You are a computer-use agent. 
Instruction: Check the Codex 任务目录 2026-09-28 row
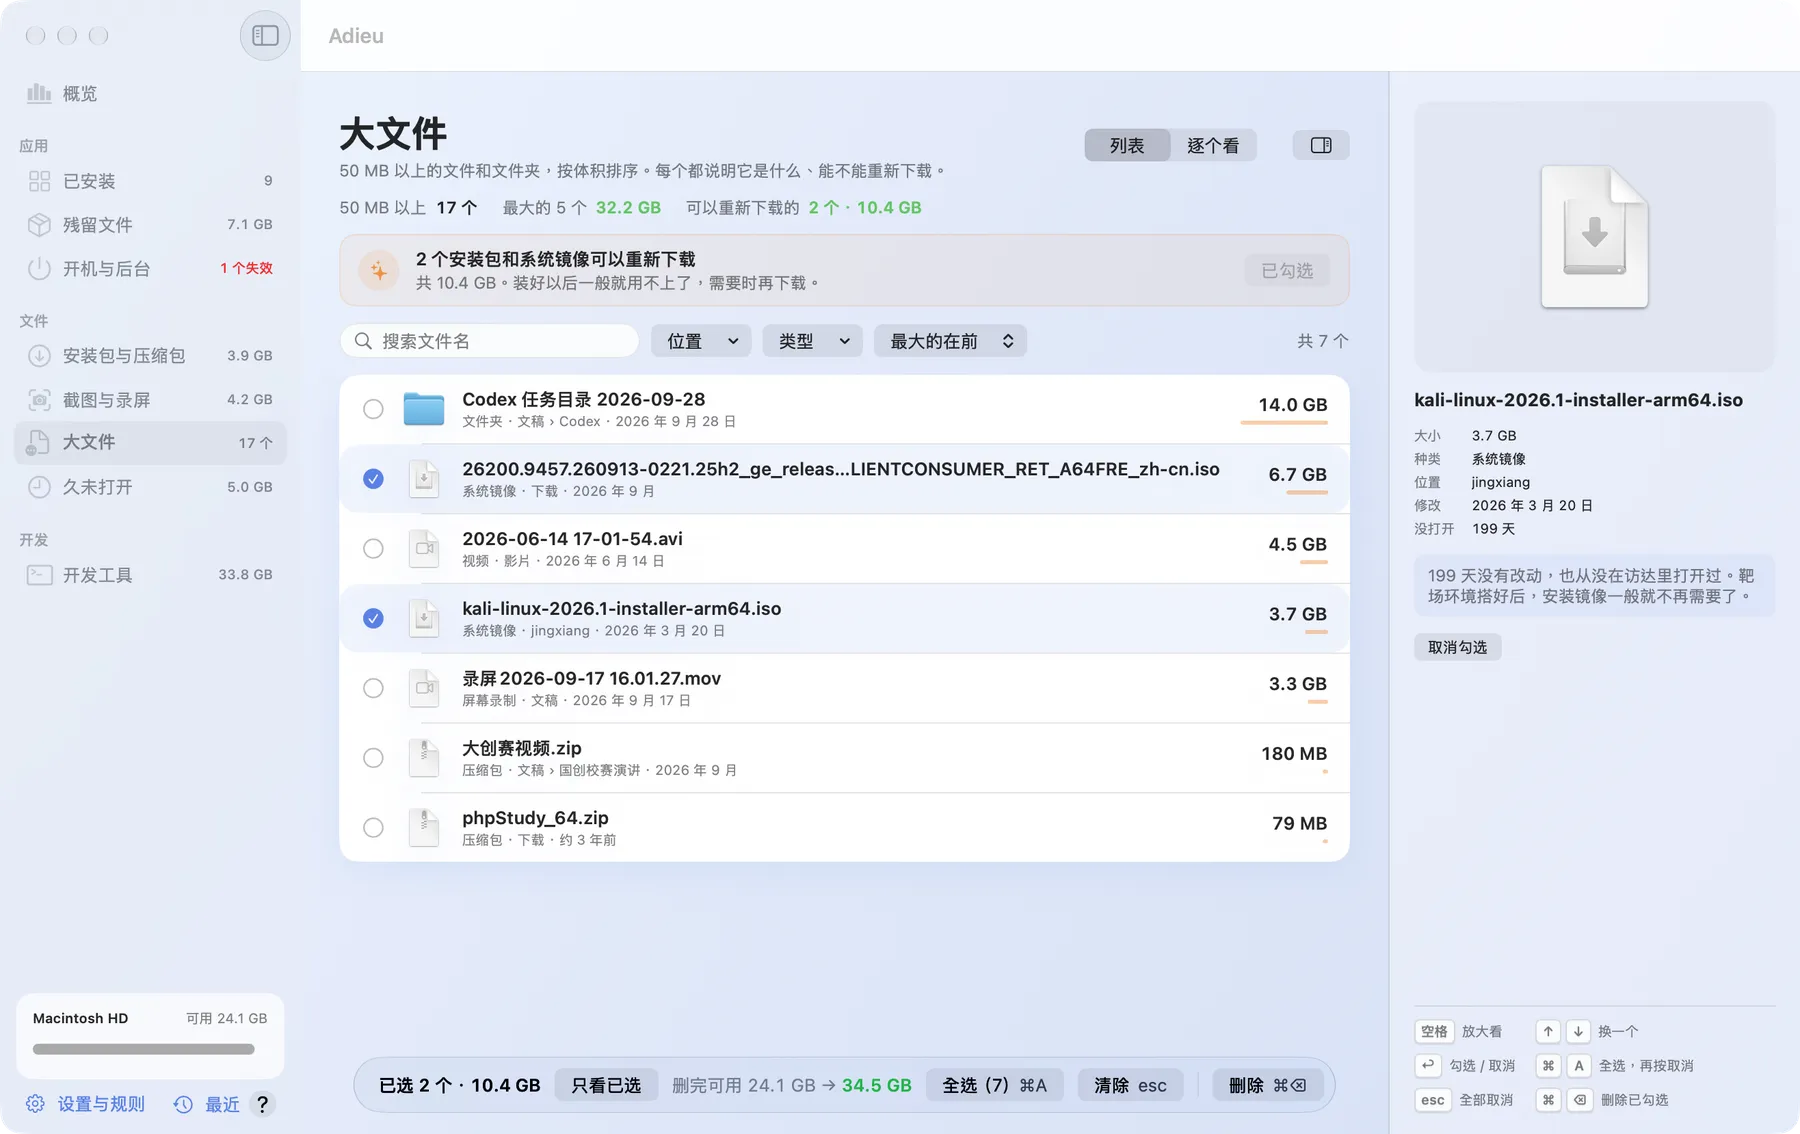pos(373,409)
